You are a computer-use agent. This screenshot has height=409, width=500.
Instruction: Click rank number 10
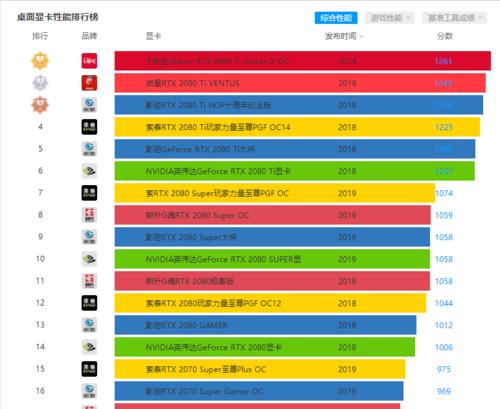(40, 259)
